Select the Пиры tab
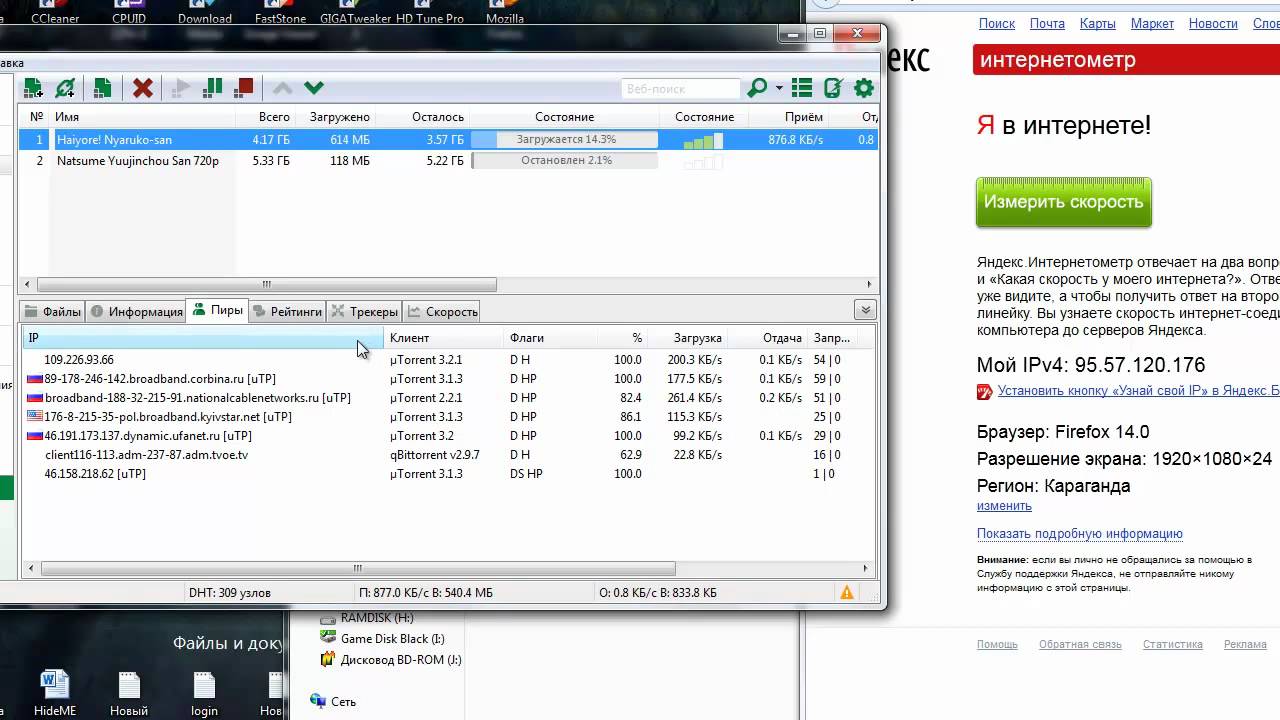Image resolution: width=1280 pixels, height=720 pixels. [216, 310]
